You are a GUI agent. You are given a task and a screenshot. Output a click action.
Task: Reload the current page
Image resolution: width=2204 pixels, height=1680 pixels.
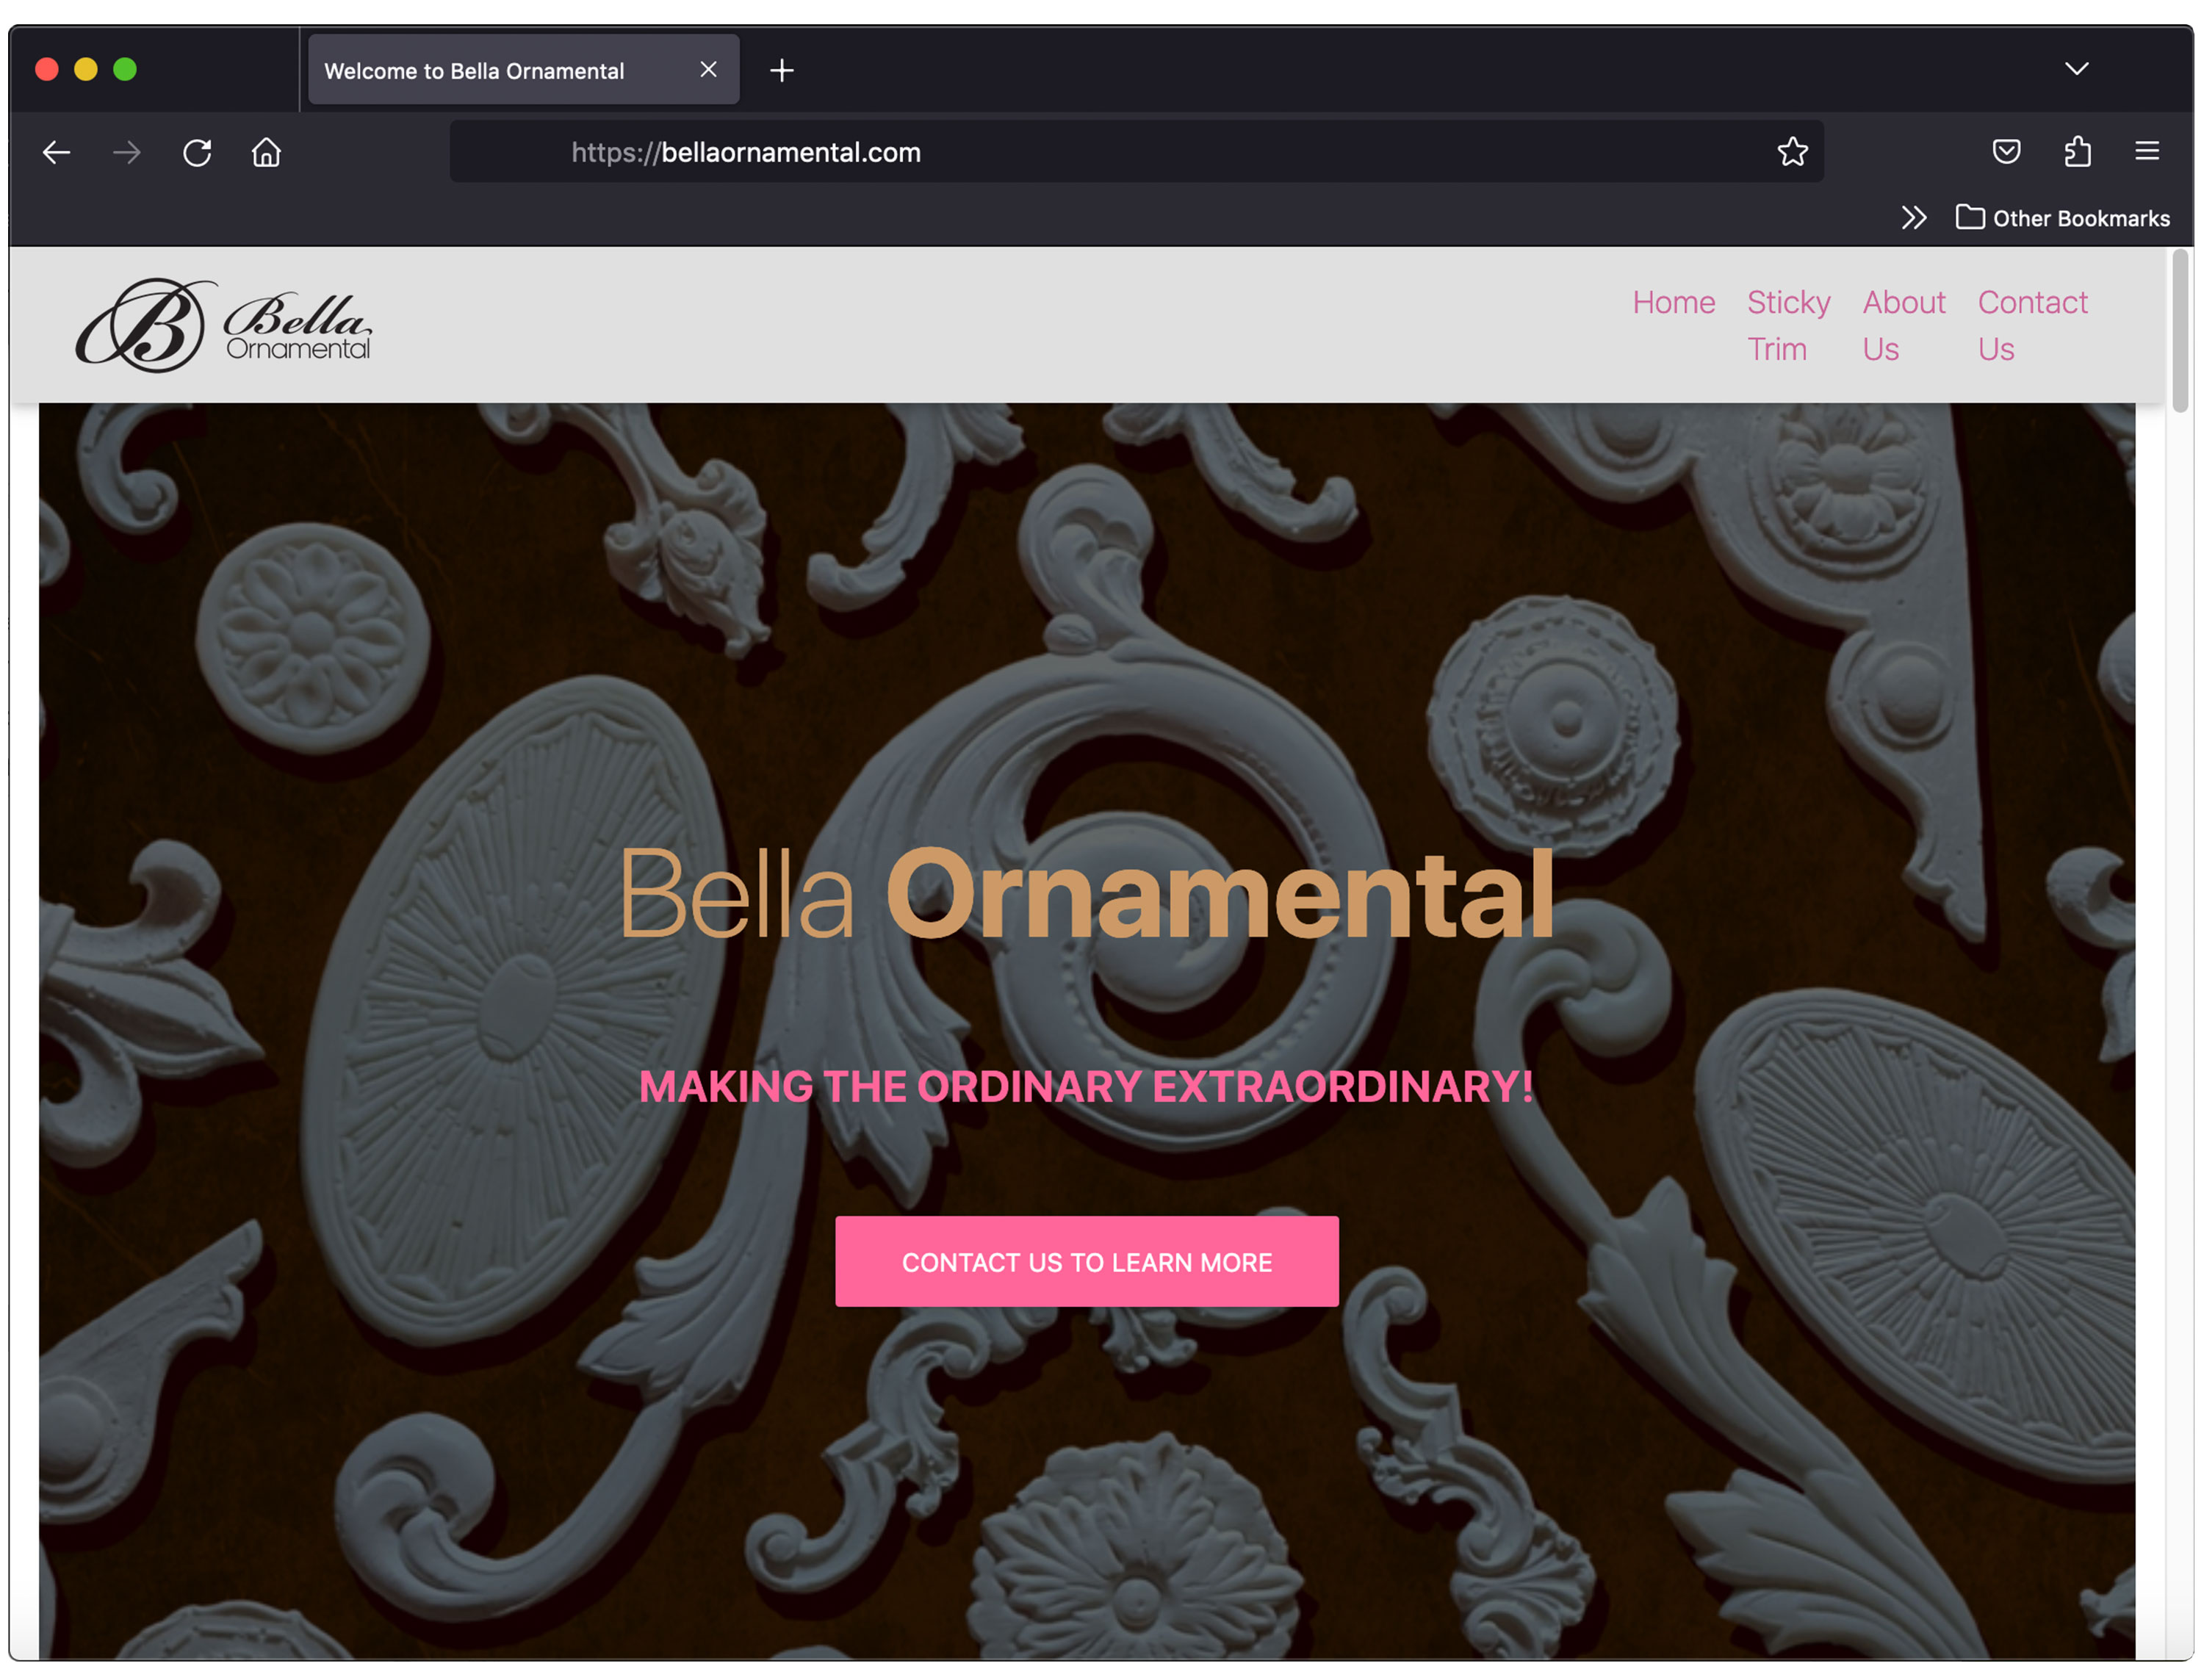click(197, 152)
